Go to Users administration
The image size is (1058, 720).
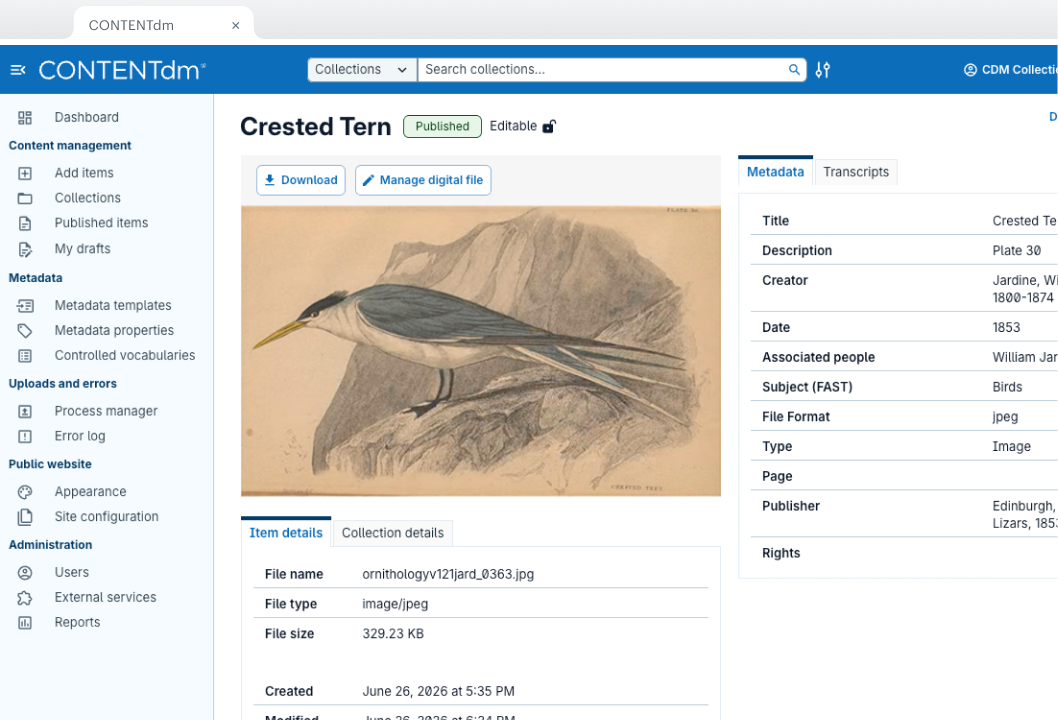pyautogui.click(x=72, y=573)
